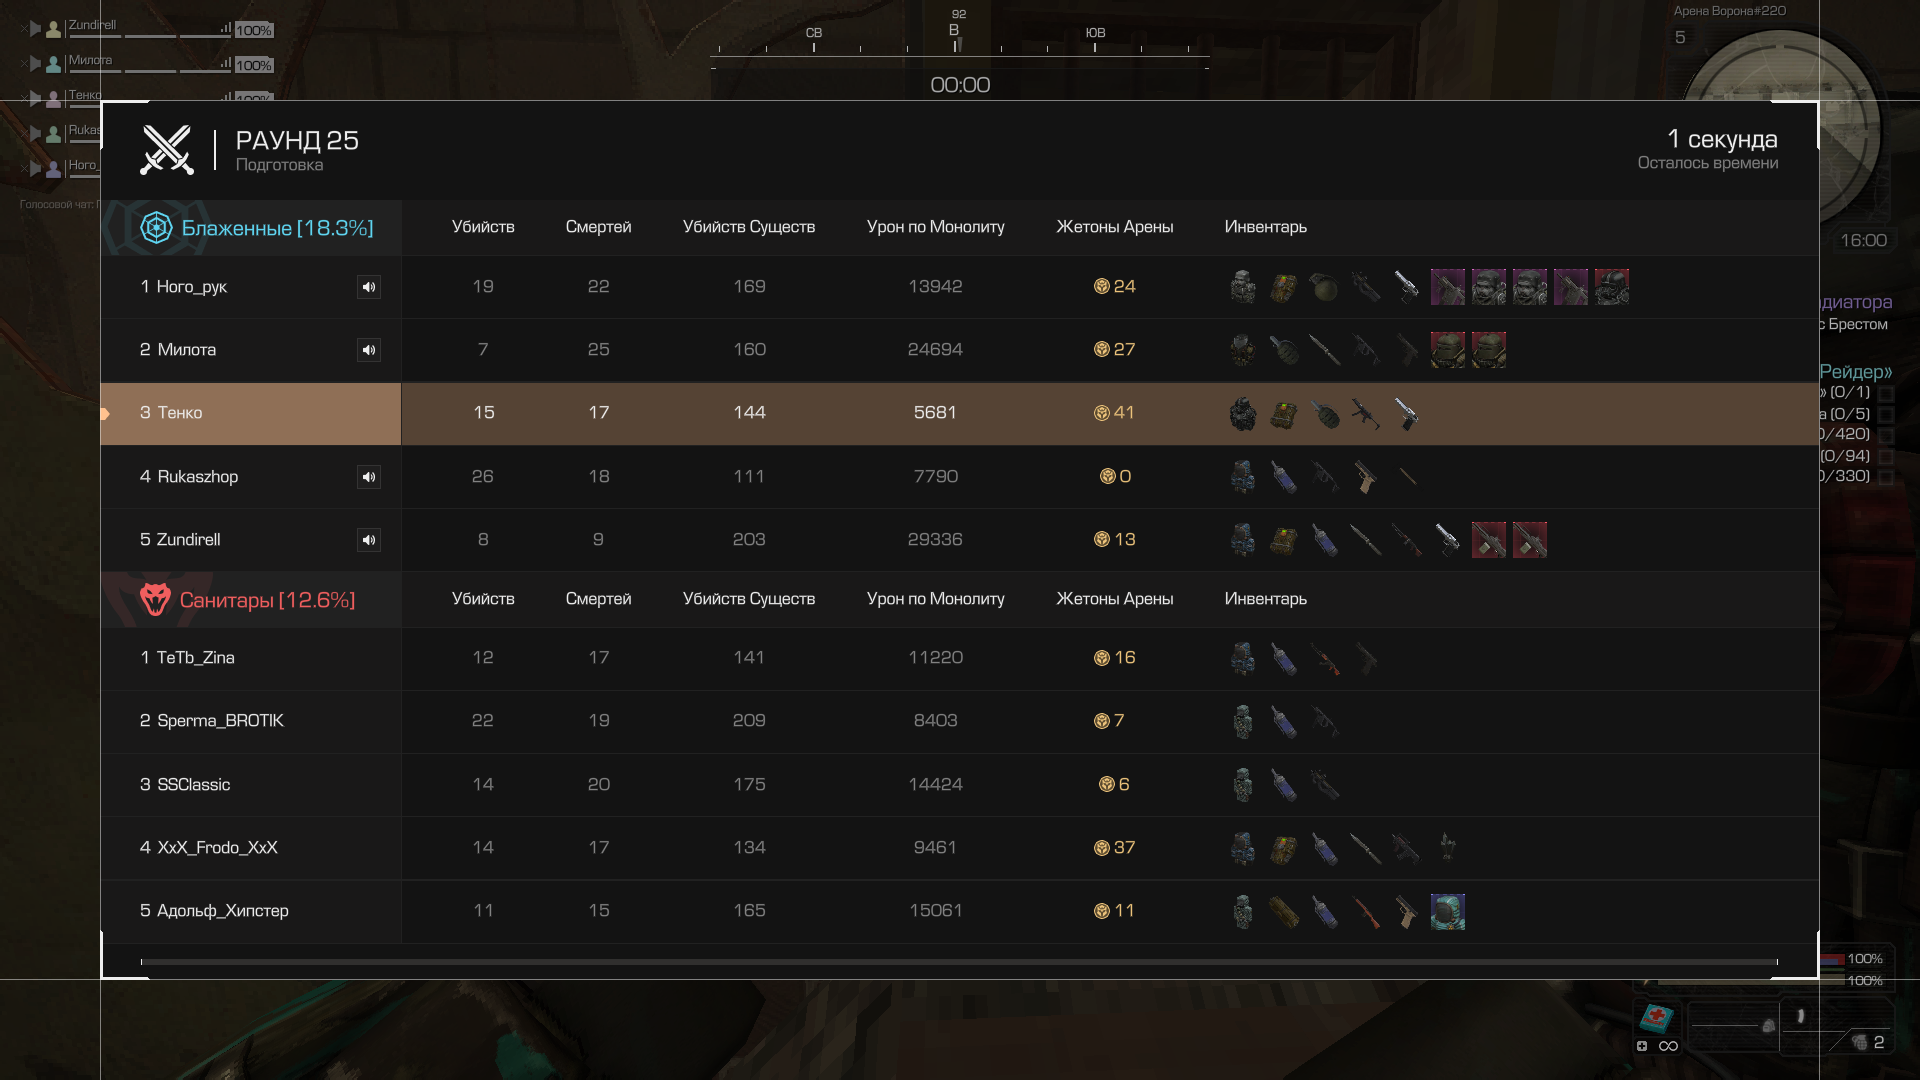Select the grenade in Ного_рук's inventory
The height and width of the screenshot is (1080, 1920).
tap(1324, 287)
